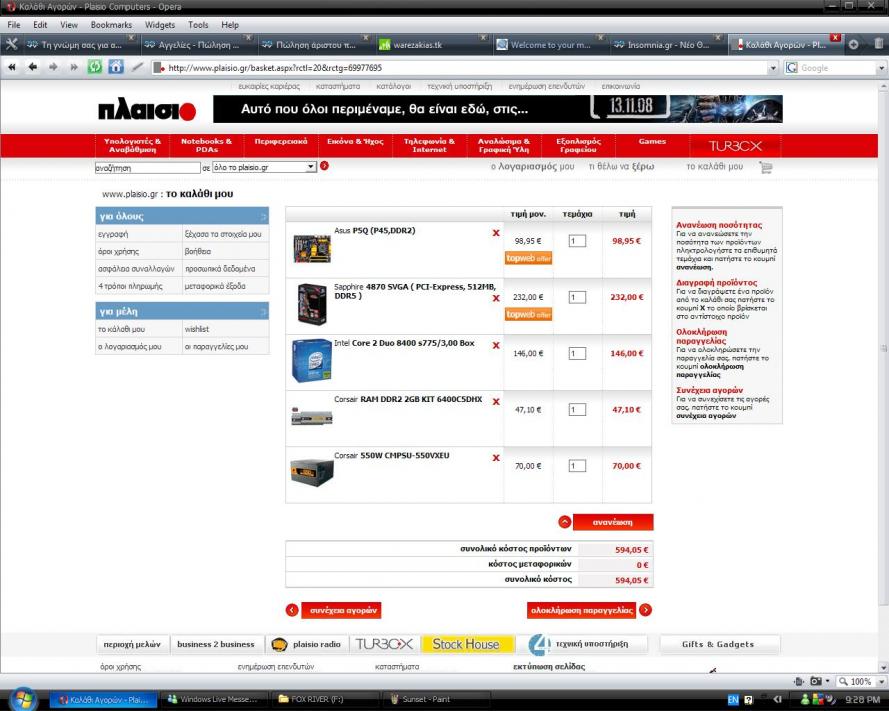This screenshot has width=889, height=711.
Task: Click the page vertical scrollbar down arrow
Action: (x=883, y=668)
